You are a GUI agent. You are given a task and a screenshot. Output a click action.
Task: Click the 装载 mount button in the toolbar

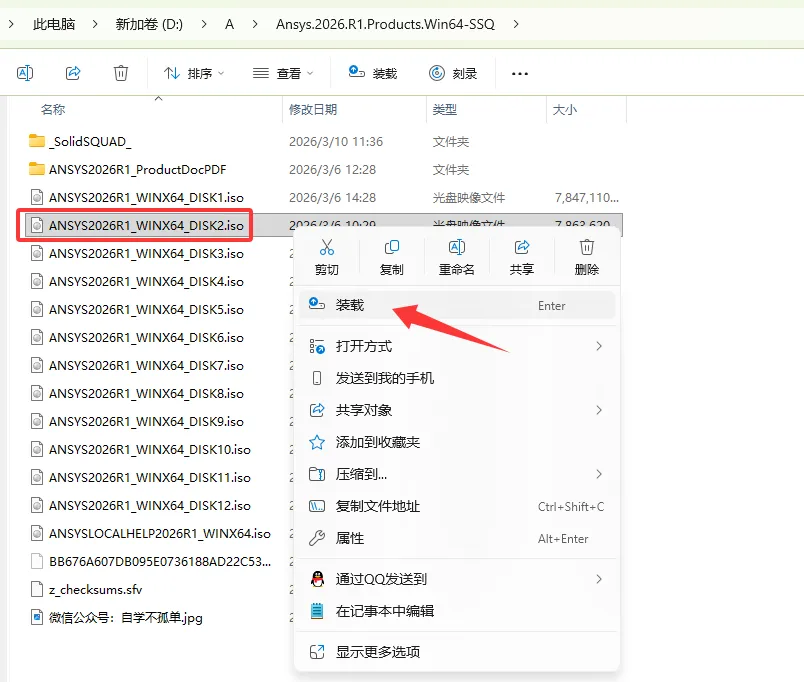point(373,74)
